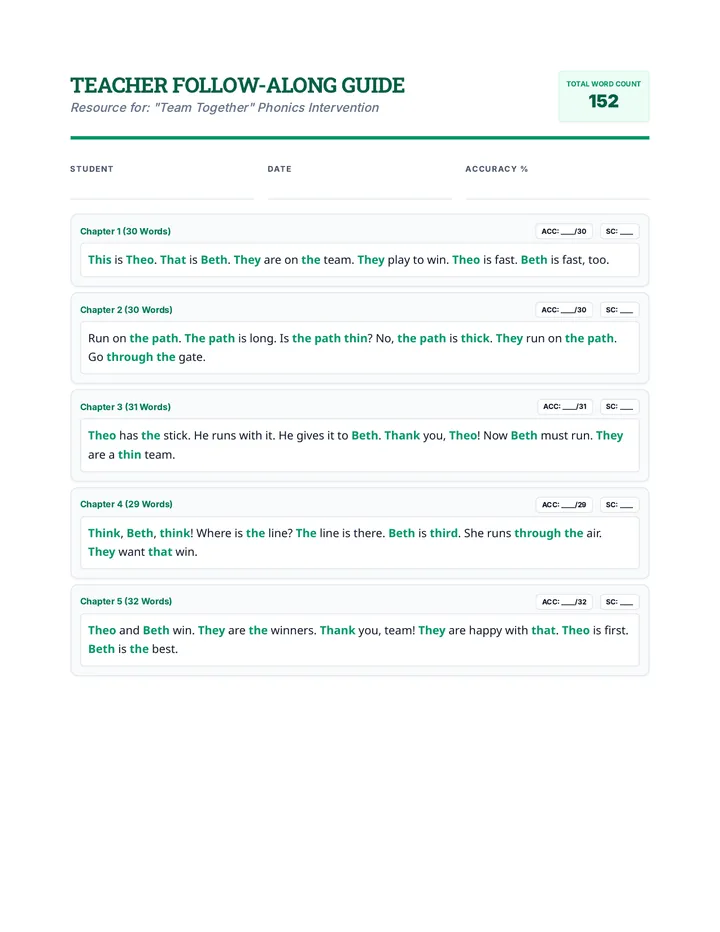Click the Chapter 1 ACC /30 field
This screenshot has height=932, width=720.
(x=564, y=231)
